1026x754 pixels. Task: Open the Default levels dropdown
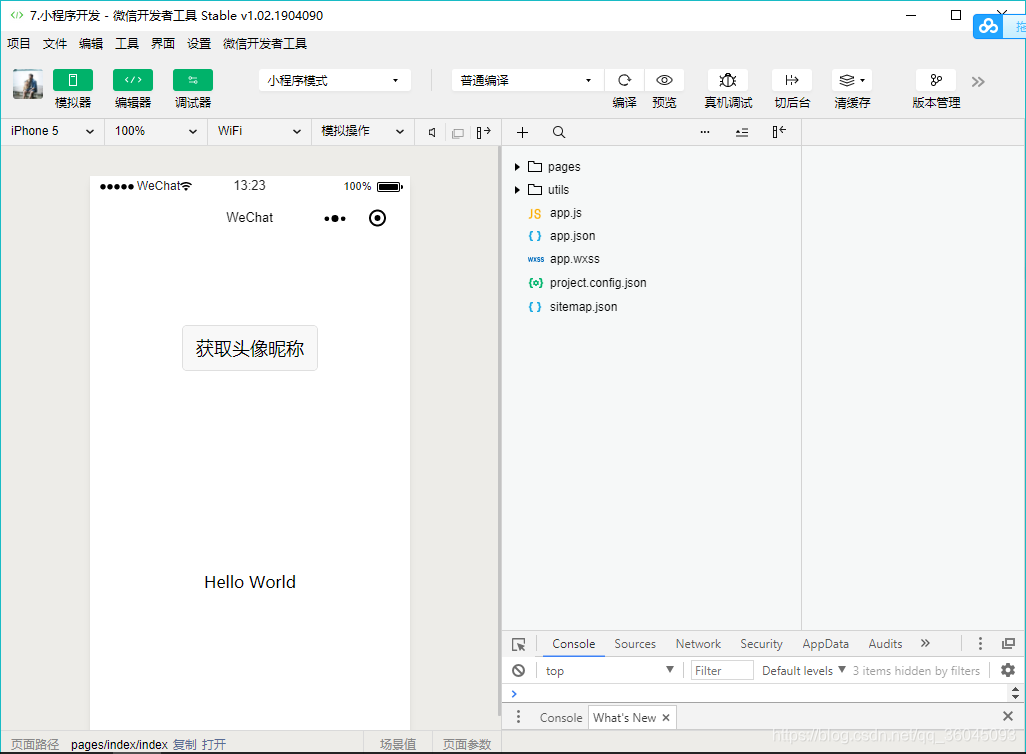[804, 670]
